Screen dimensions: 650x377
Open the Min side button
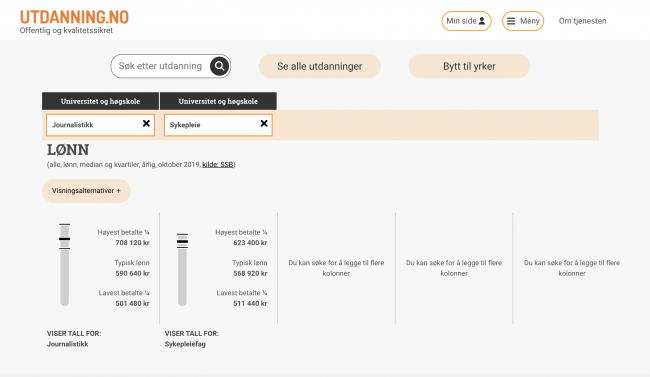pos(466,21)
